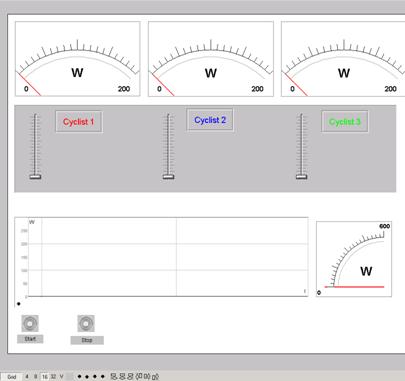405x381 pixels.
Task: Toggle the Grid button in the status bar
Action: [12, 377]
